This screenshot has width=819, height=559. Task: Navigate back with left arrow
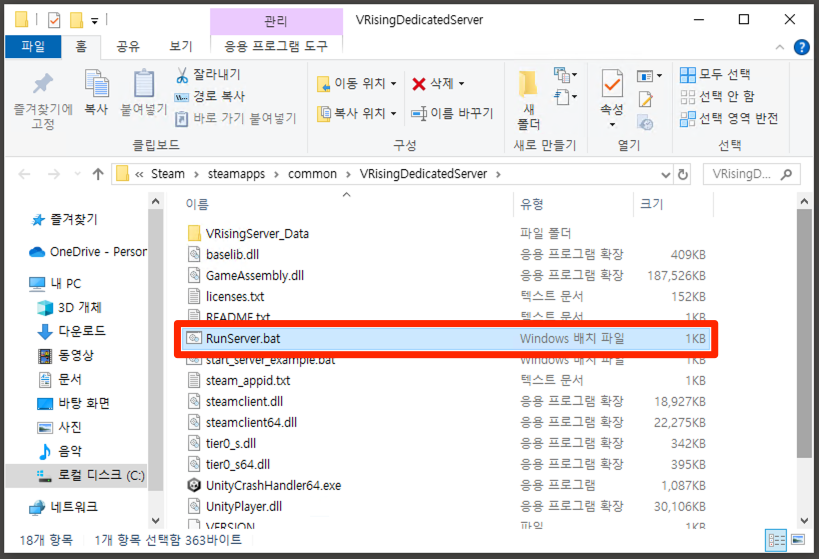[x=24, y=174]
